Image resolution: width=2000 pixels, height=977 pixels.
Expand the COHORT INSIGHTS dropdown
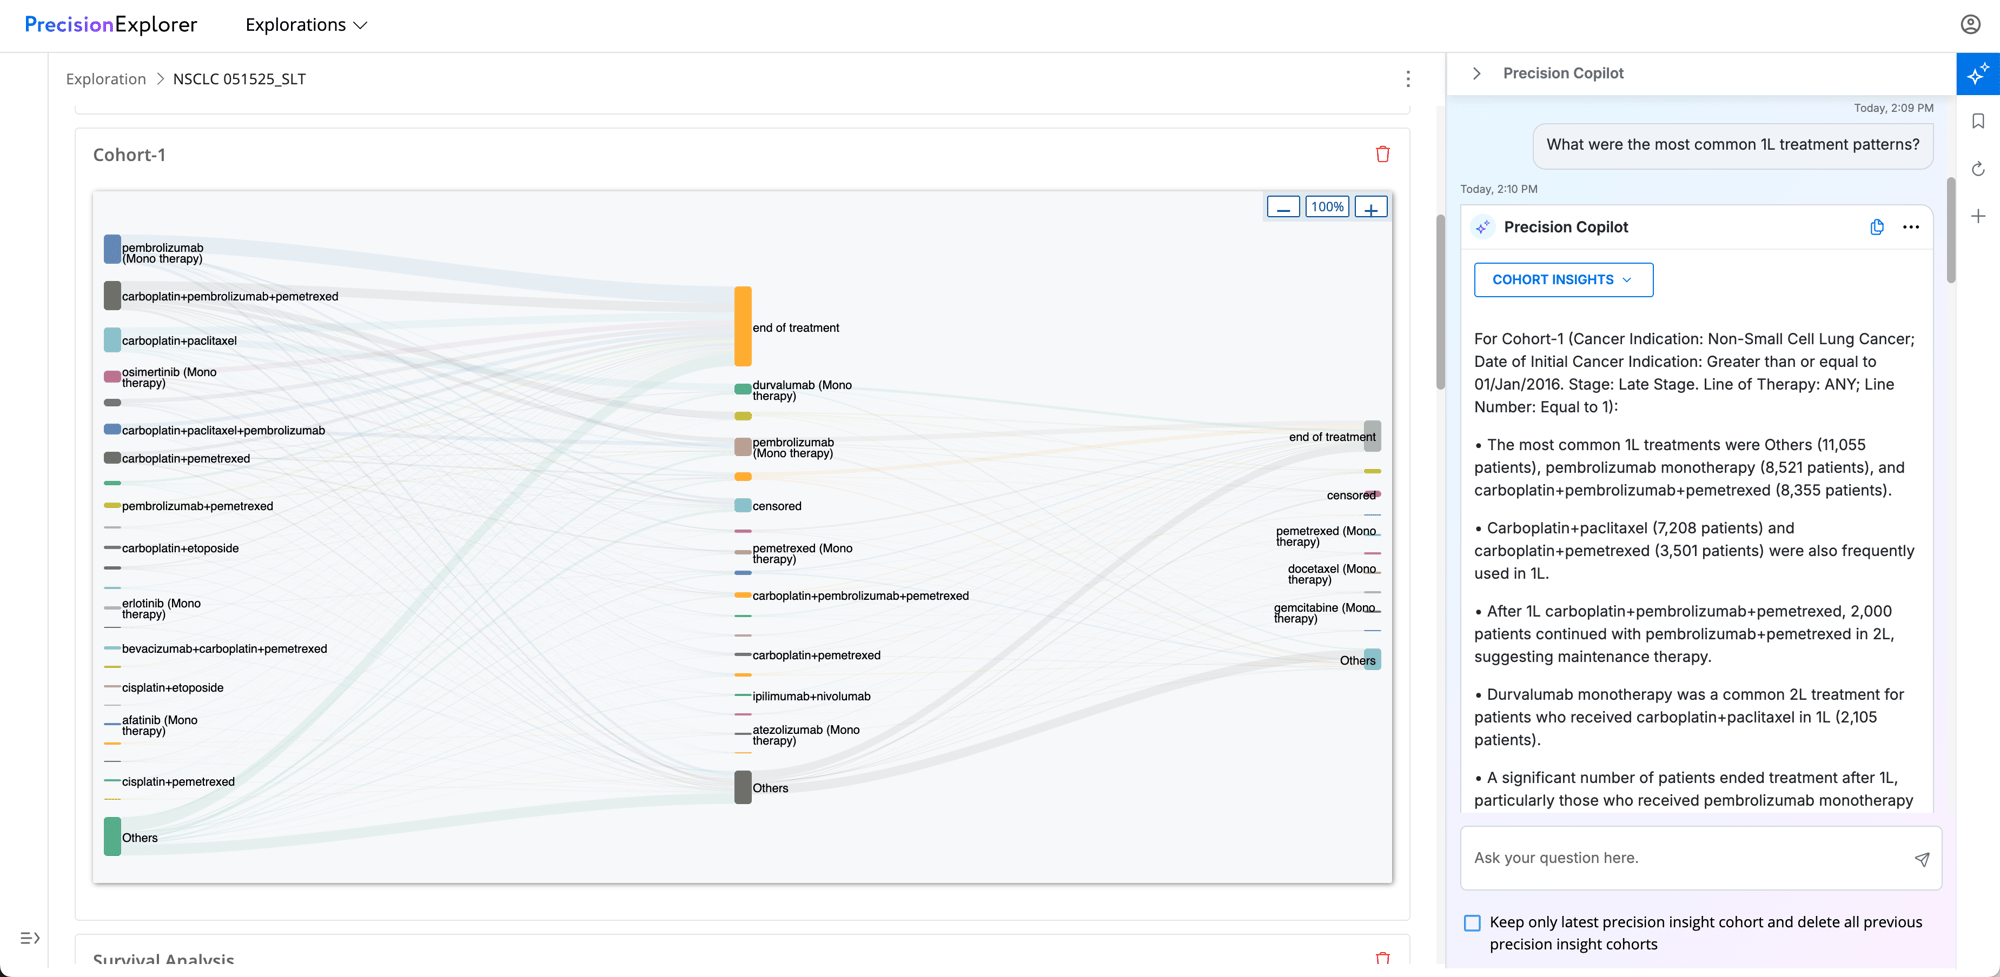click(1562, 279)
